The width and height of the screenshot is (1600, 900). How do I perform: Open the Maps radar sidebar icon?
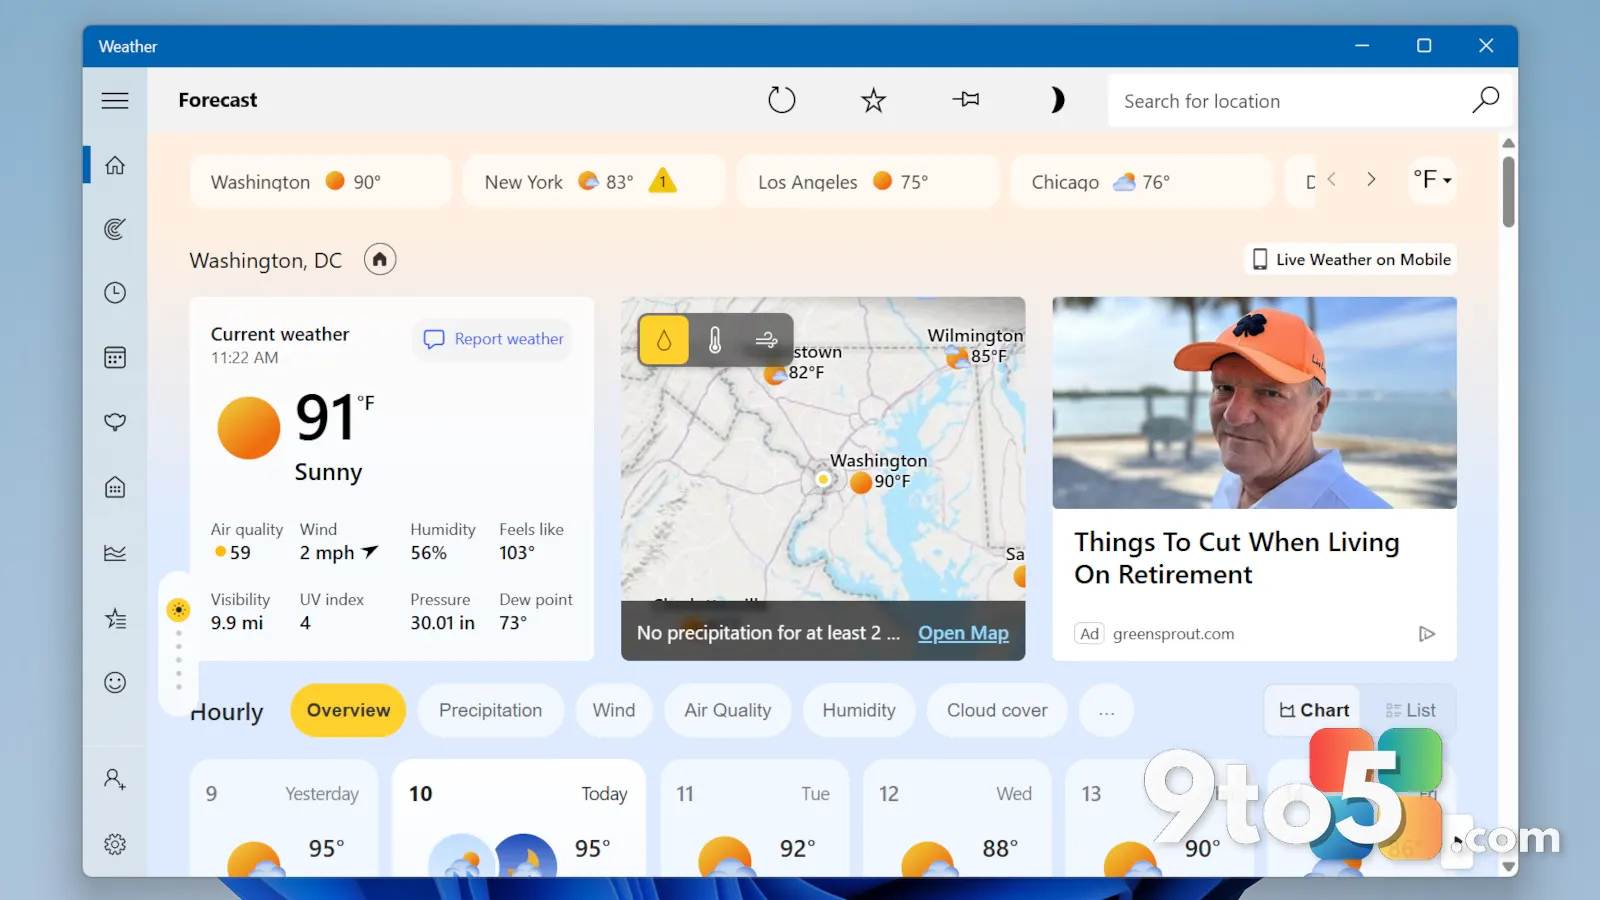pos(115,229)
